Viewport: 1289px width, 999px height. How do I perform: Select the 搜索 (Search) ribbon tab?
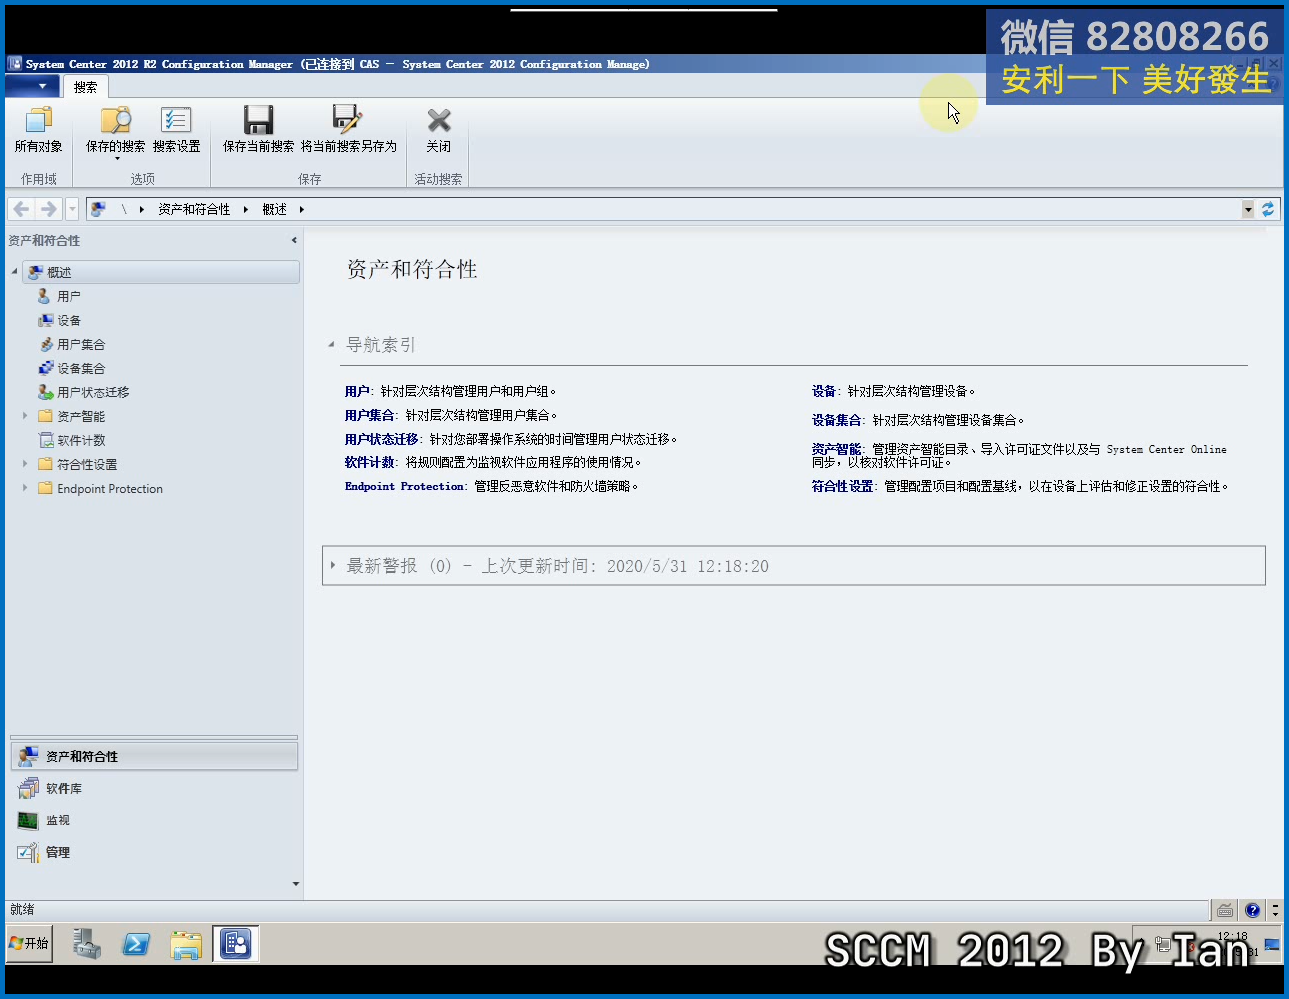tap(85, 87)
